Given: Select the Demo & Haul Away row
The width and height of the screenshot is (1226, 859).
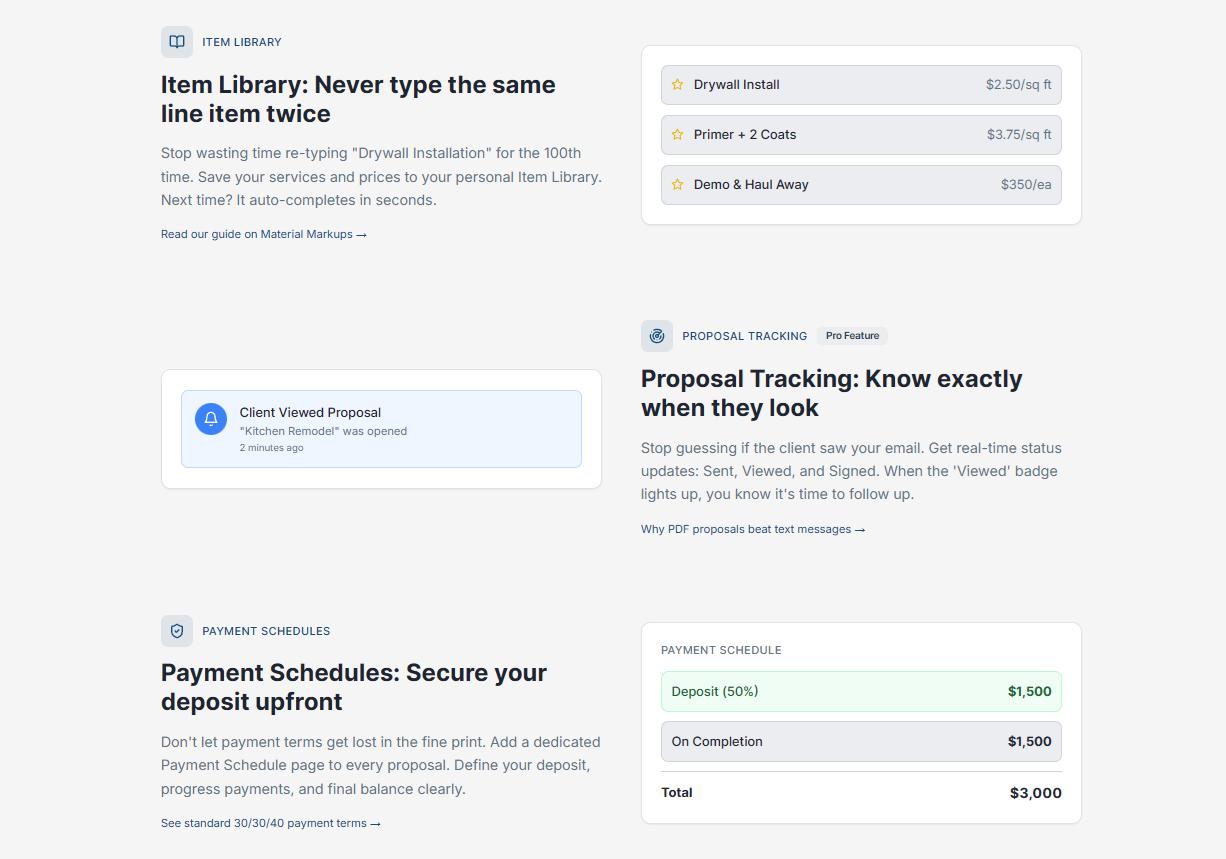Looking at the screenshot, I should click(x=861, y=185).
